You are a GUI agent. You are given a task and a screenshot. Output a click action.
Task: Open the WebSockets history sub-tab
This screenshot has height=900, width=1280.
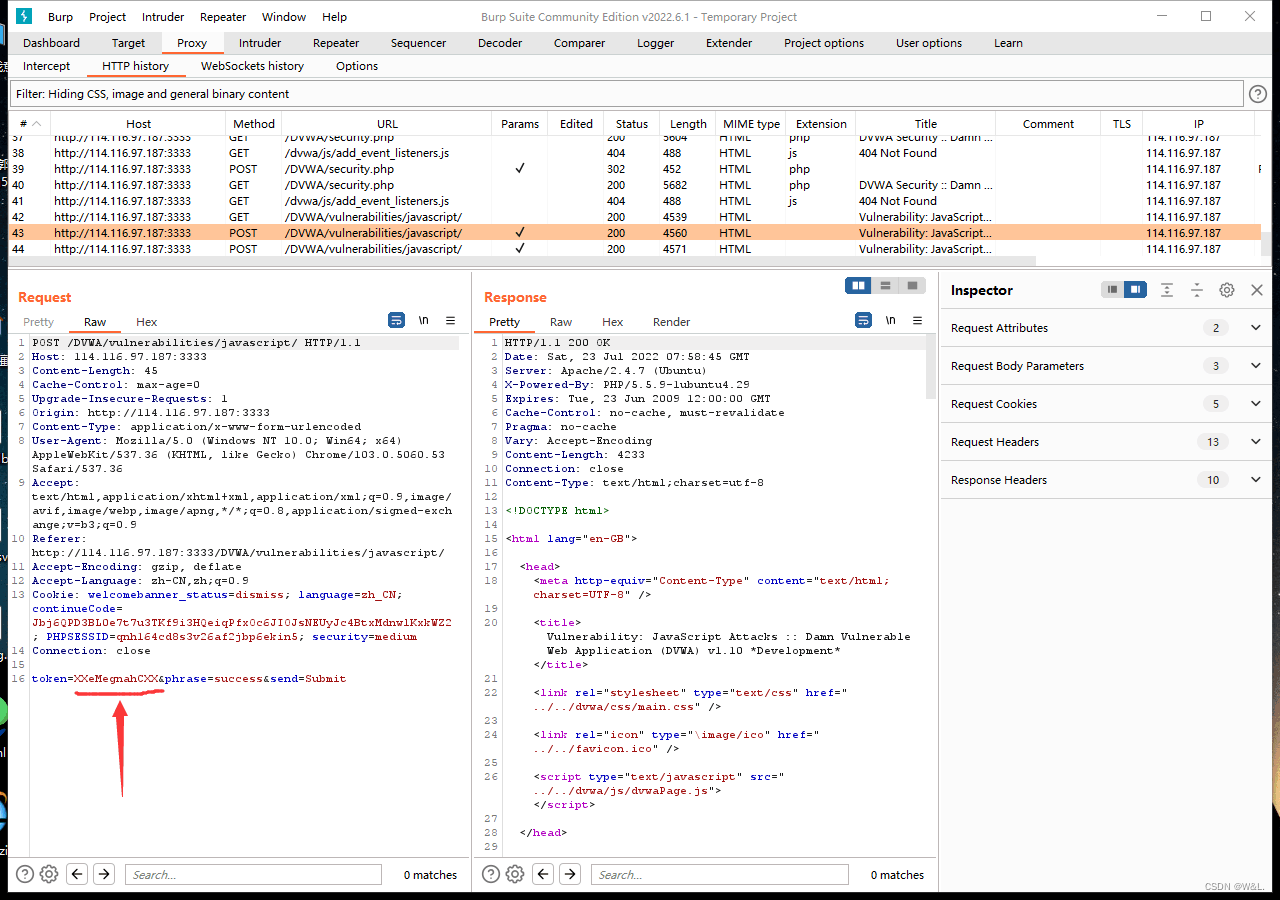click(252, 66)
